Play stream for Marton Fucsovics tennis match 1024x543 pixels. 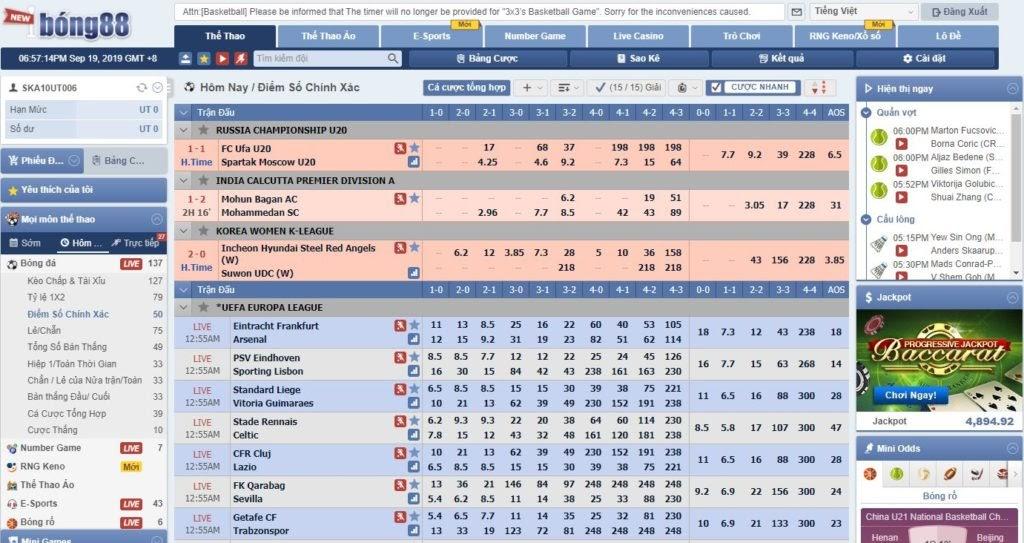(x=901, y=144)
